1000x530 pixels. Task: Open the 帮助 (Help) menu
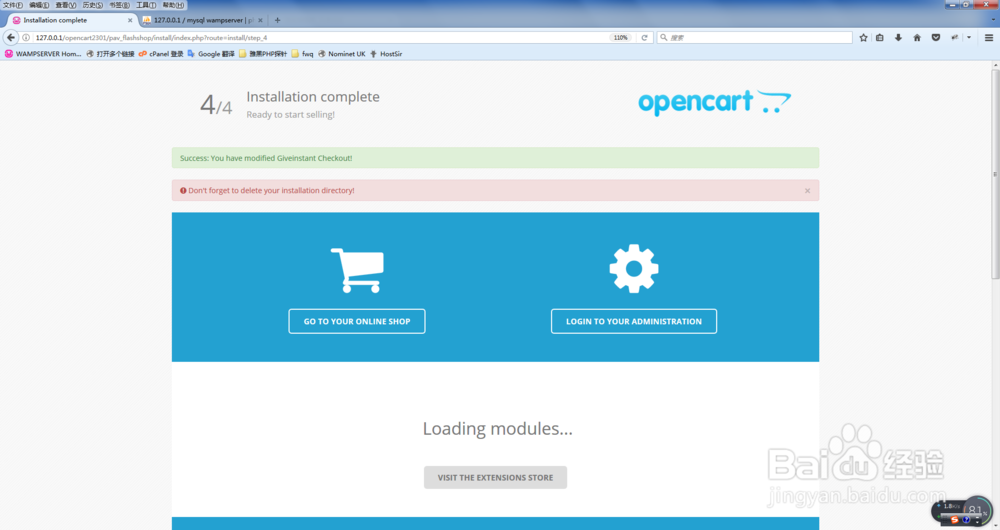pyautogui.click(x=173, y=5)
